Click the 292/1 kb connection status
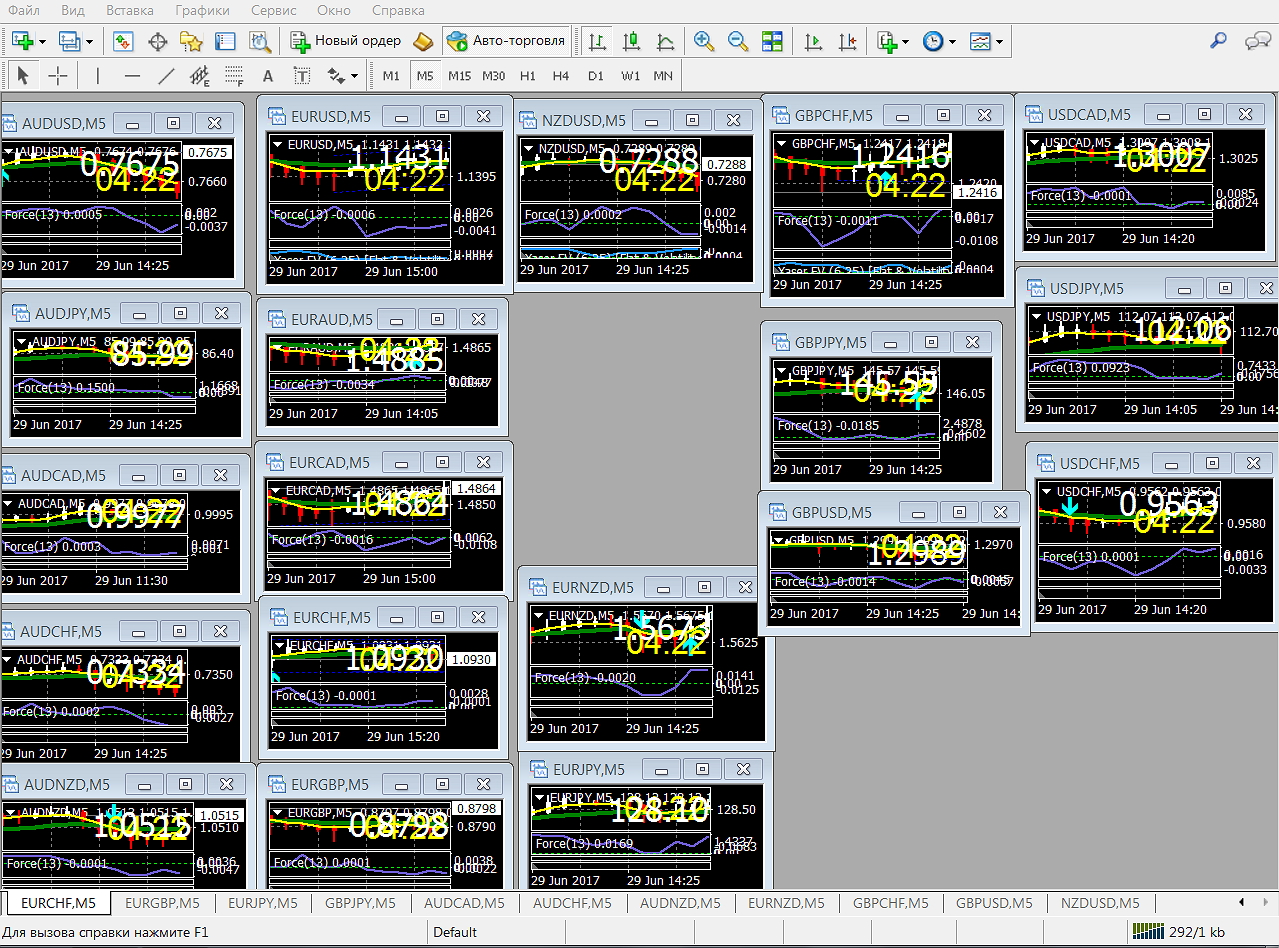The image size is (1279, 948). coord(1181,932)
